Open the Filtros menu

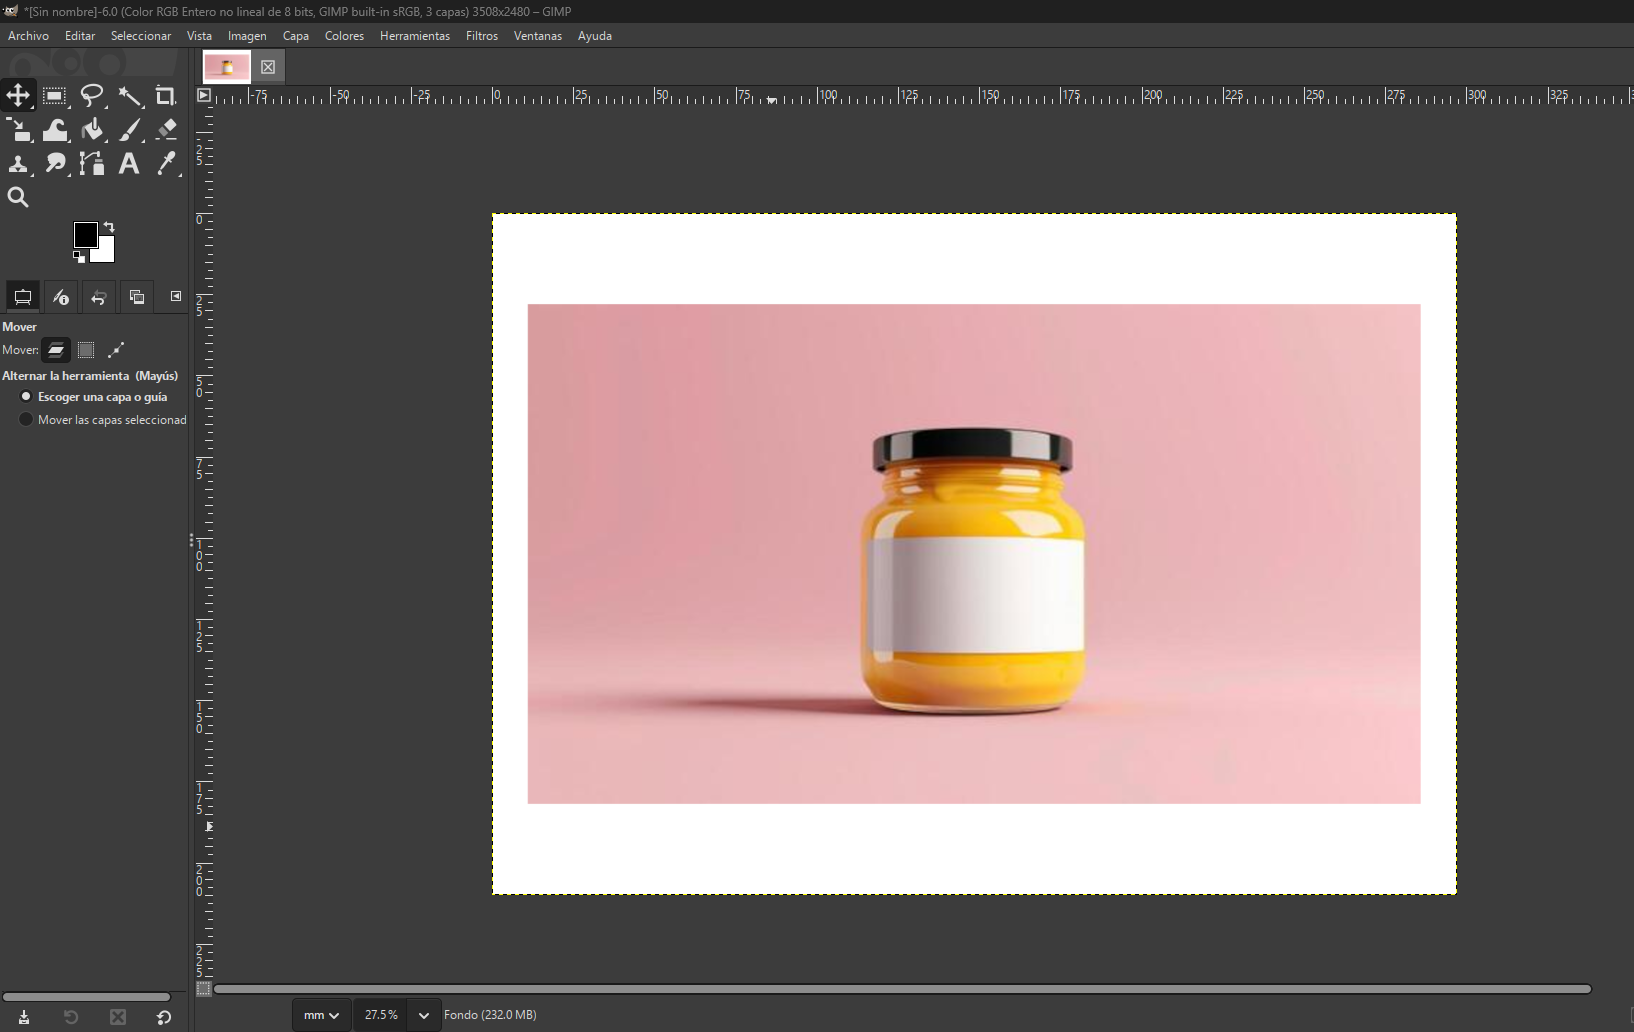tap(482, 36)
